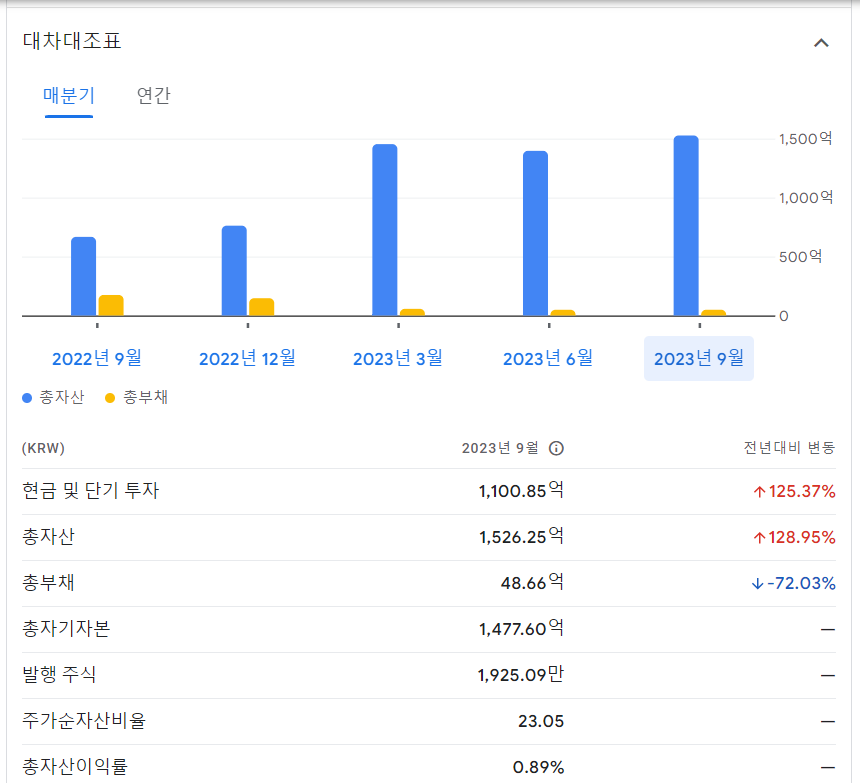Select the 2023년 3월 period
The image size is (860, 783).
[x=398, y=359]
